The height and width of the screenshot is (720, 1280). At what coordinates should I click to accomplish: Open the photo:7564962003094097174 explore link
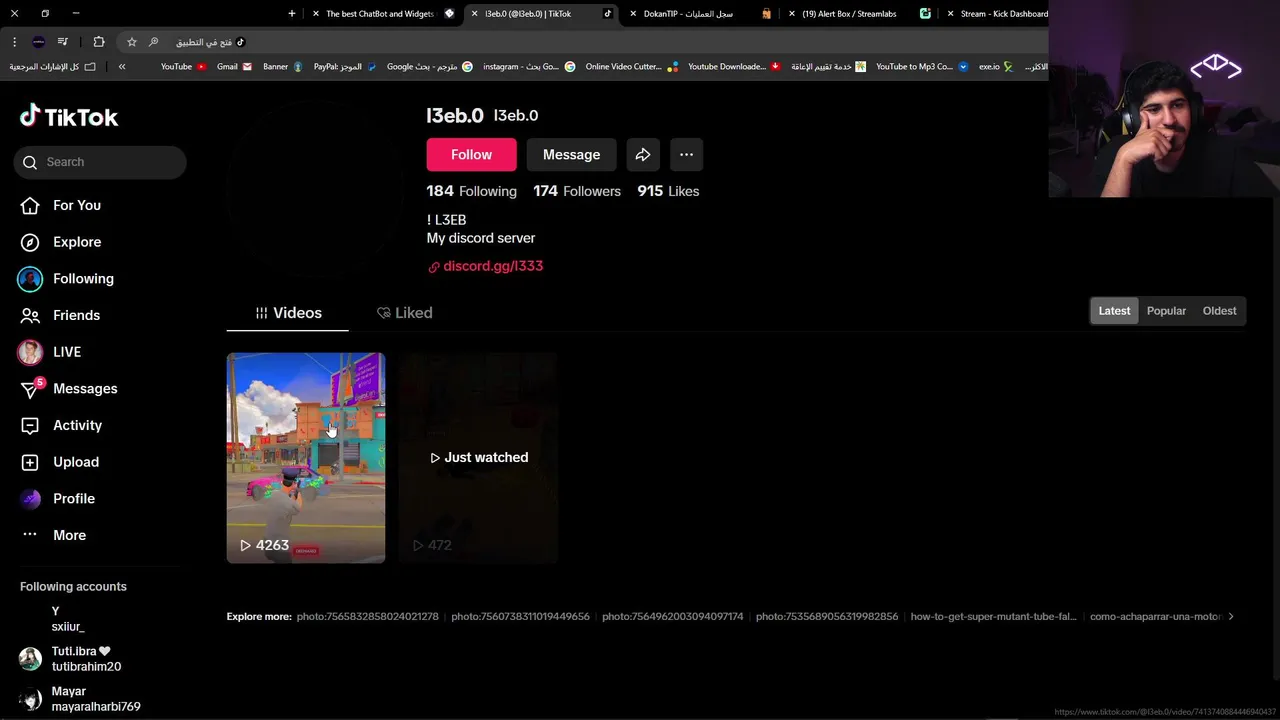pyautogui.click(x=673, y=617)
